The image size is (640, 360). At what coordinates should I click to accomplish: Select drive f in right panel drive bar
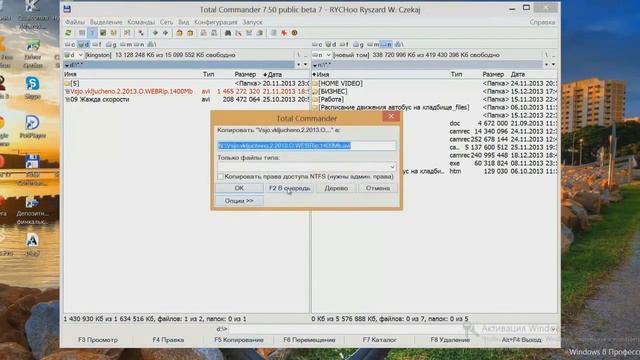pos(344,44)
